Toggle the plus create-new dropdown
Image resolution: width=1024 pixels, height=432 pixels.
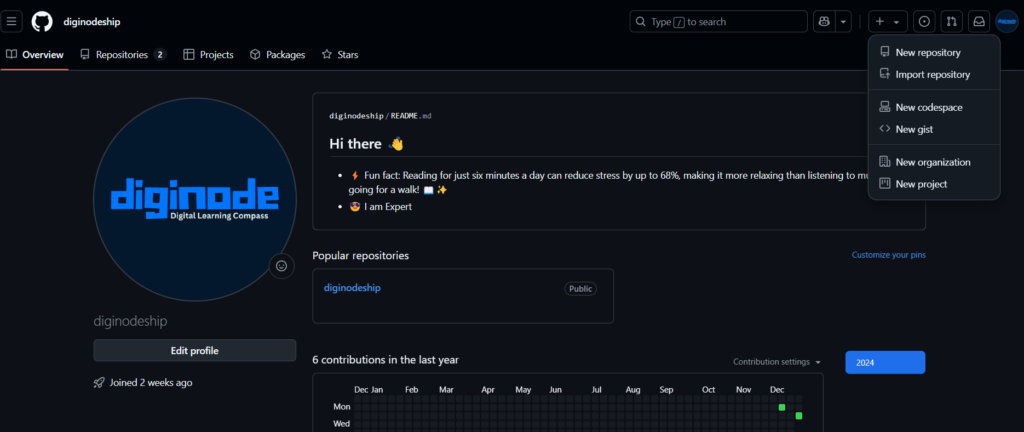(x=887, y=21)
